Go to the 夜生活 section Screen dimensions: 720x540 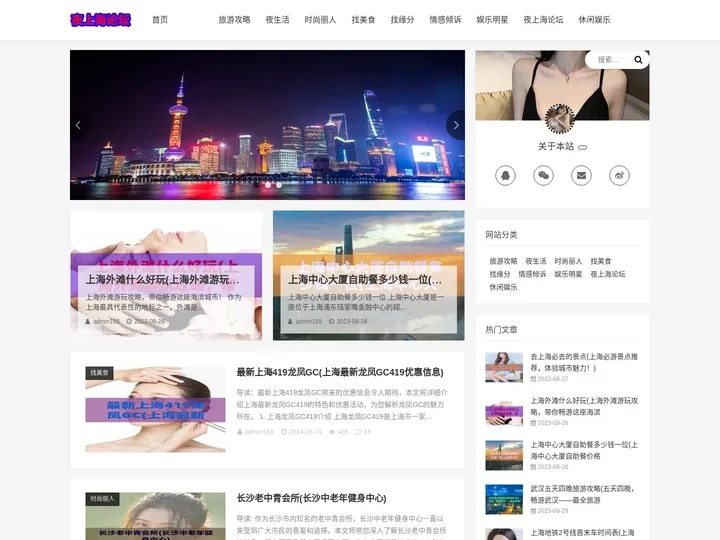[277, 20]
